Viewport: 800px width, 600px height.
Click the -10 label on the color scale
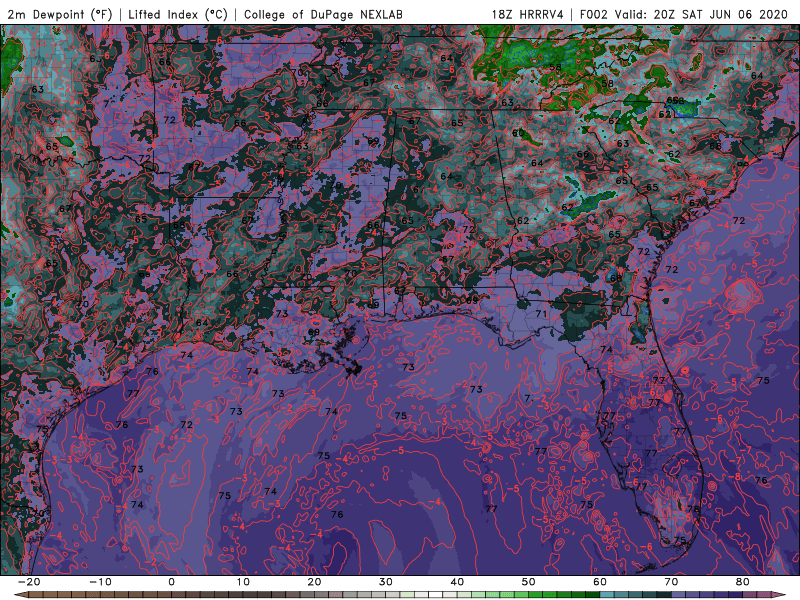point(100,582)
